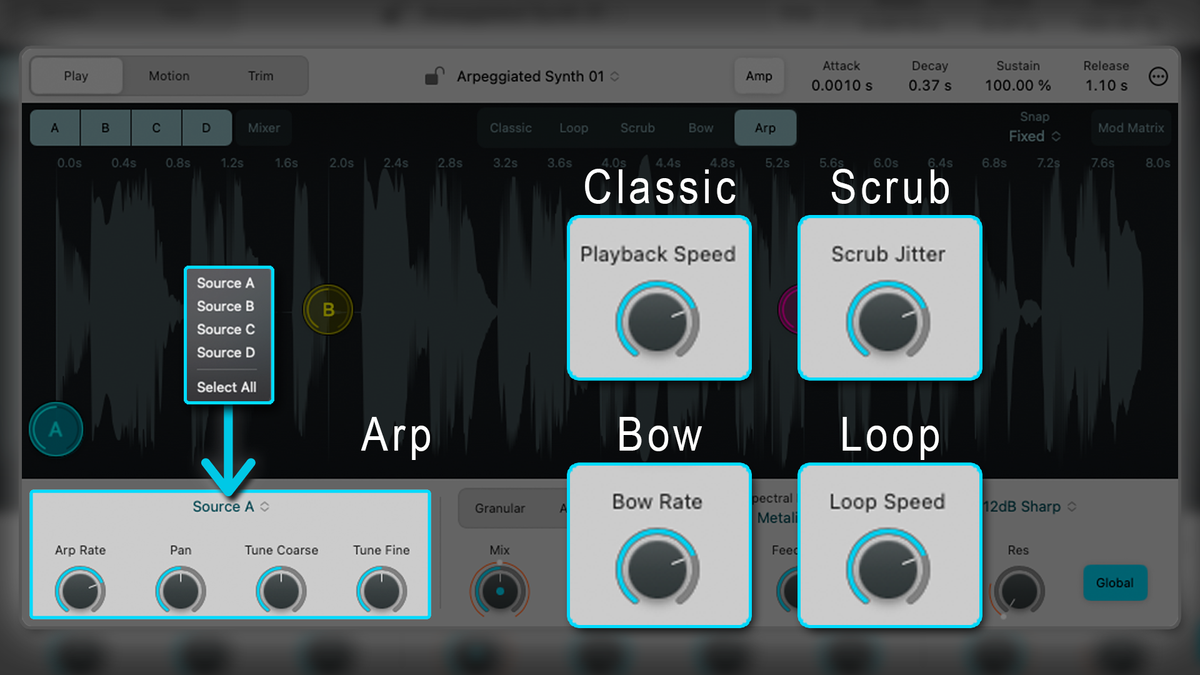Click the Arp Rate knob
The height and width of the screenshot is (675, 1200).
click(x=80, y=590)
